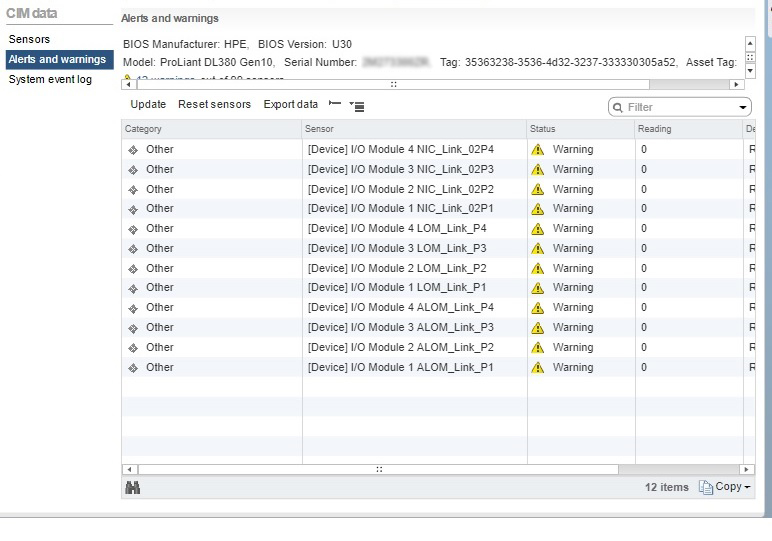Viewport: 772px width, 541px height.
Task: Open the Sensors section
Action: pyautogui.click(x=29, y=39)
